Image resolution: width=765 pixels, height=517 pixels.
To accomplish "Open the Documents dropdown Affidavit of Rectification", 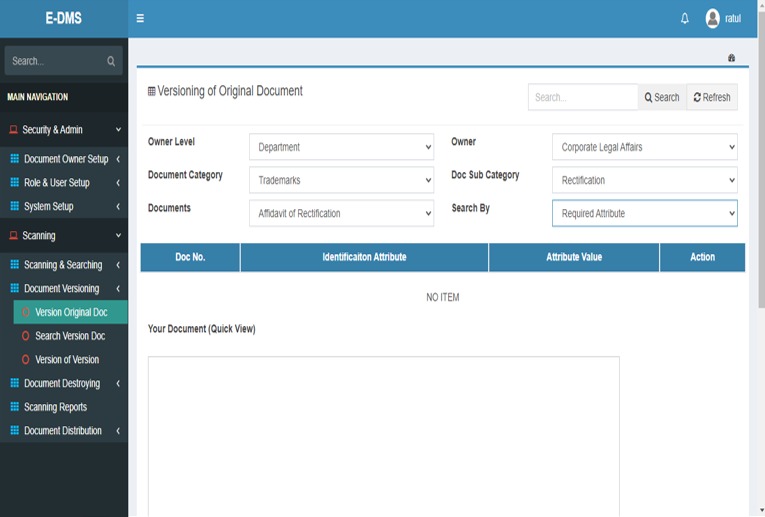I will [x=342, y=213].
